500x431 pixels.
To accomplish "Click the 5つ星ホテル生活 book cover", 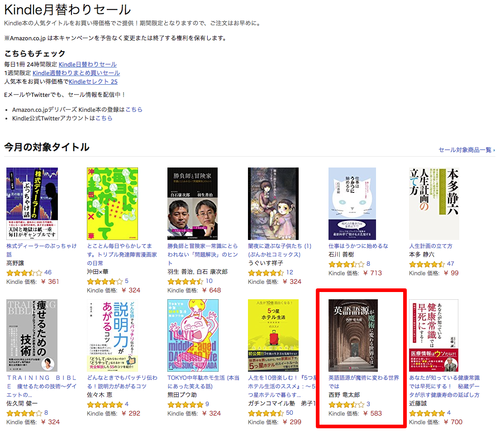I will click(273, 335).
